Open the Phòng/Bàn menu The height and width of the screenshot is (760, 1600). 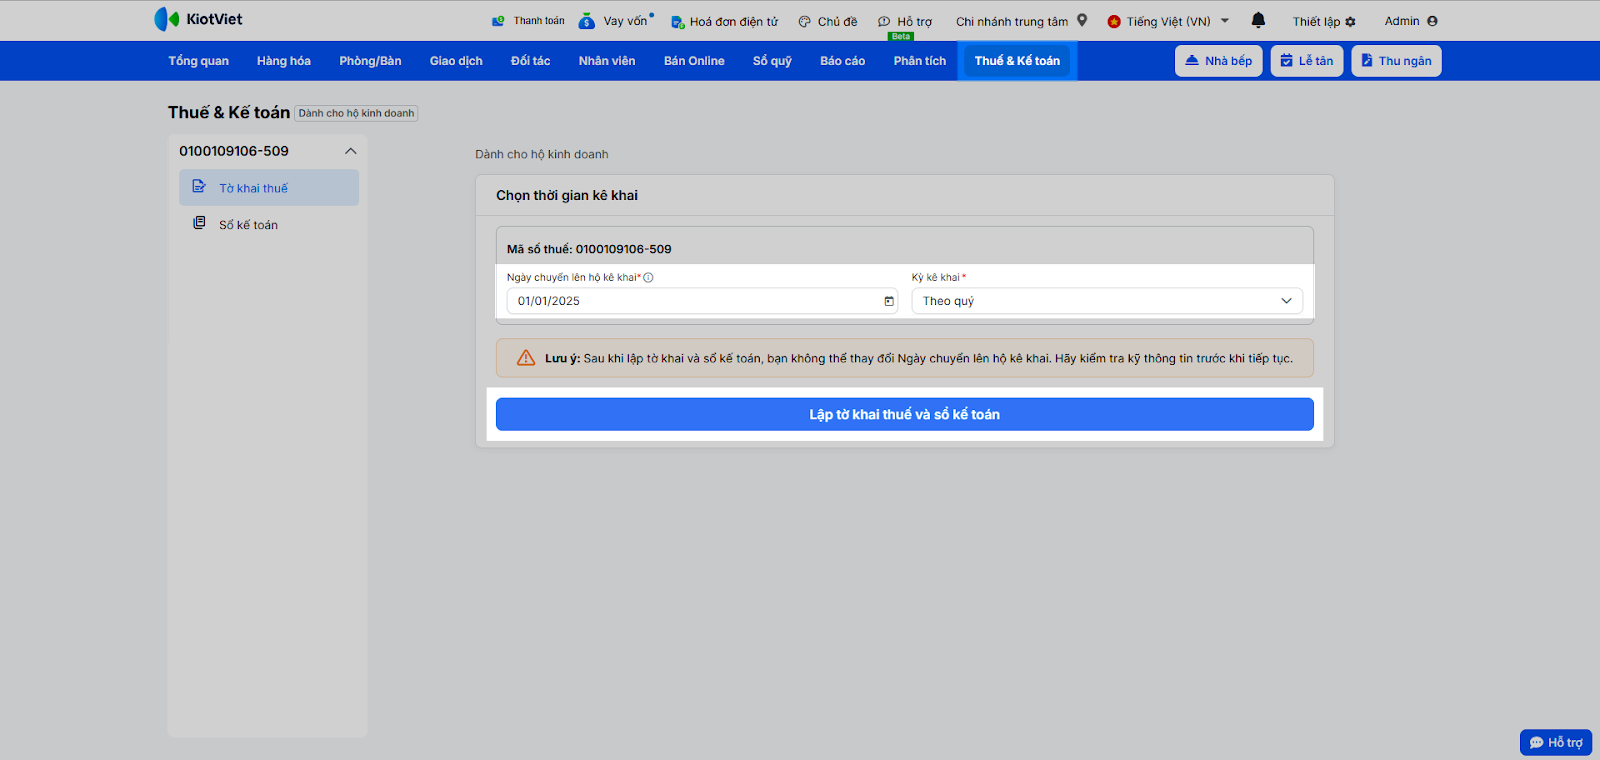[370, 61]
